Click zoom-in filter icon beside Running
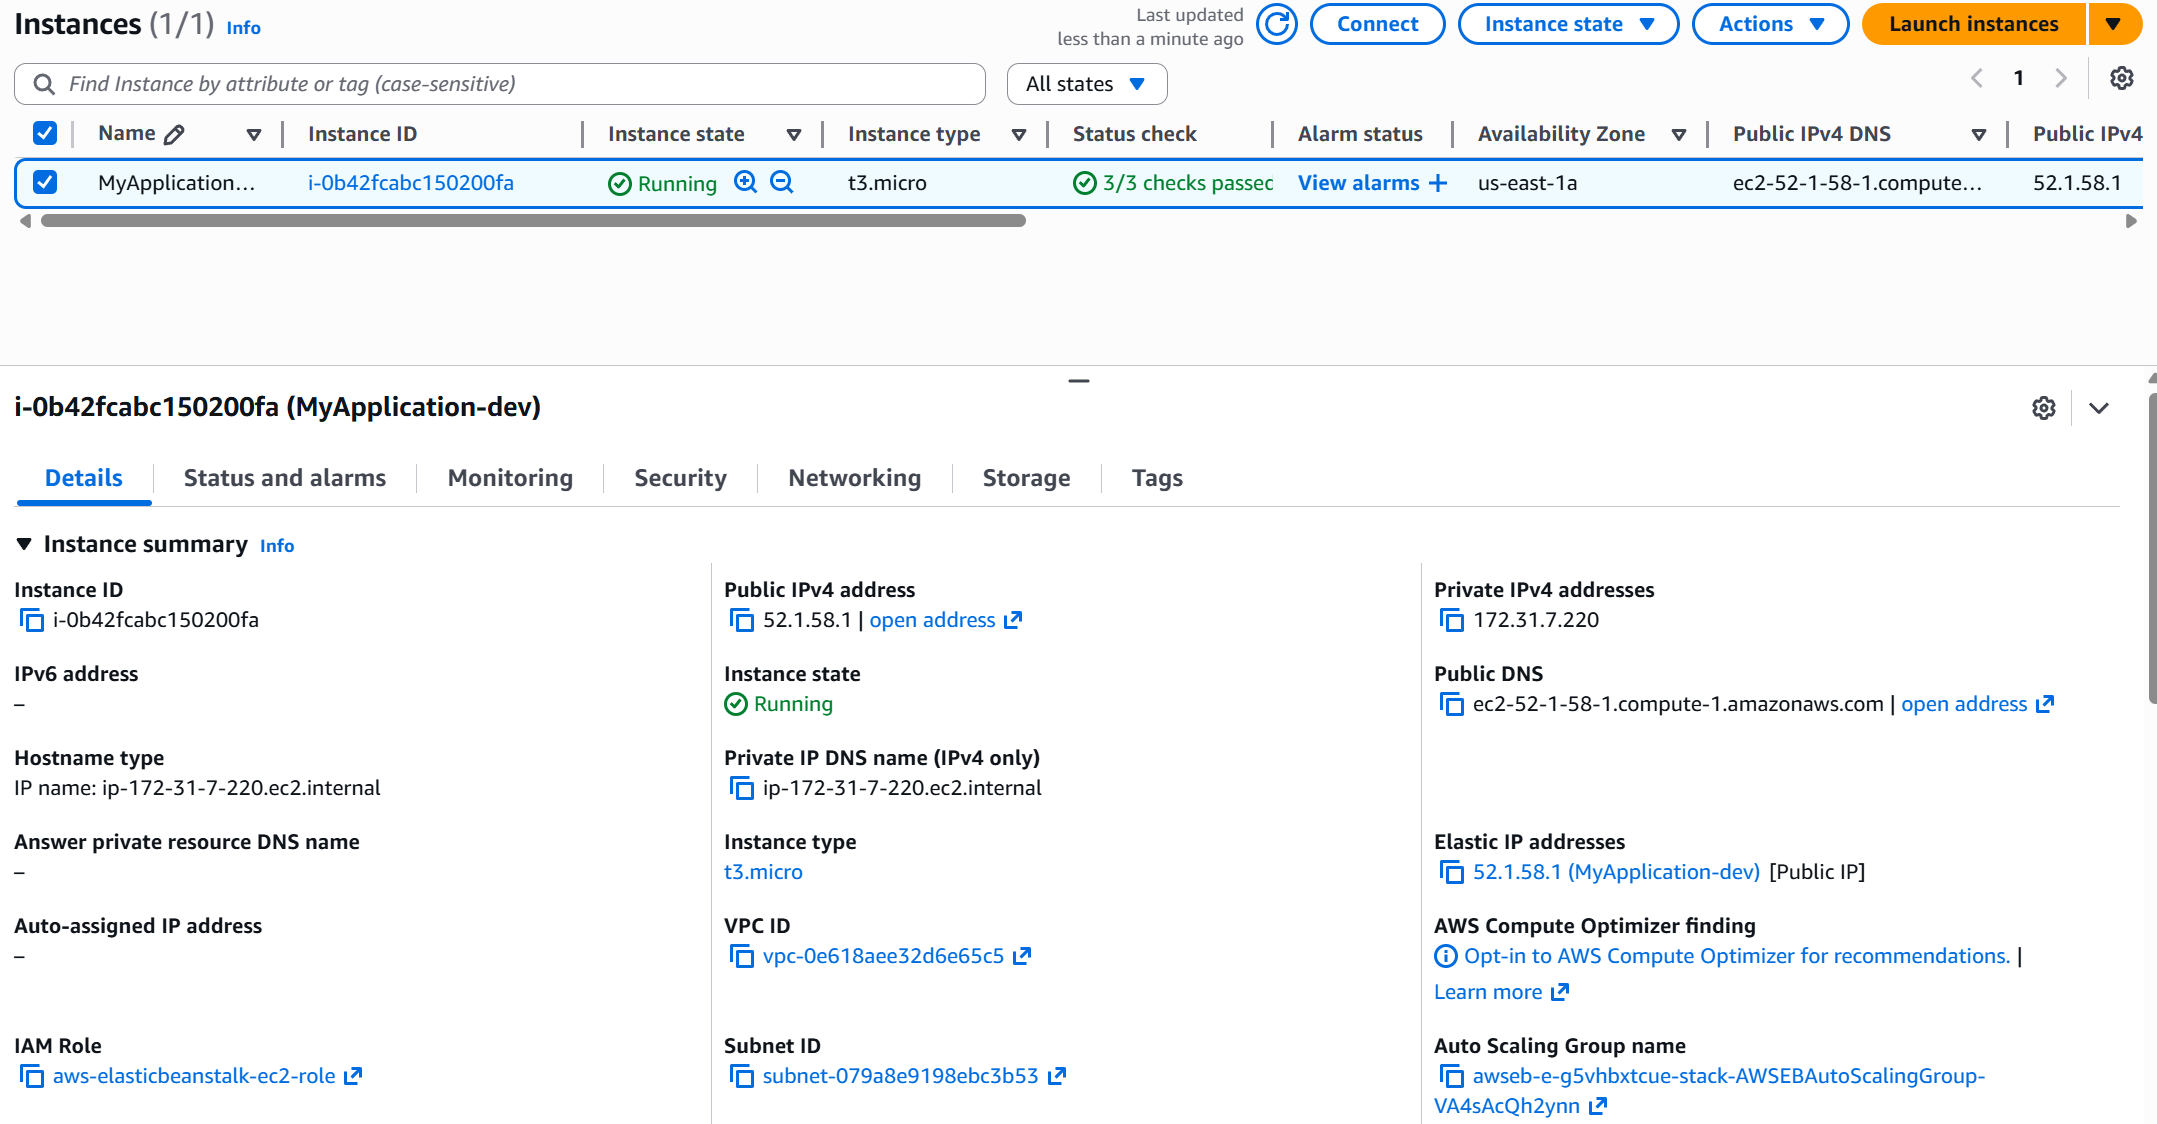 pyautogui.click(x=745, y=182)
